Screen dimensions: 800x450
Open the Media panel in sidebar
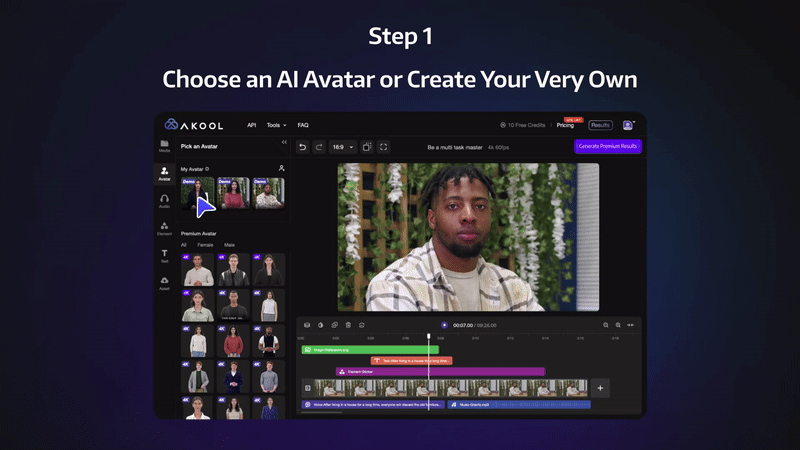pos(164,146)
